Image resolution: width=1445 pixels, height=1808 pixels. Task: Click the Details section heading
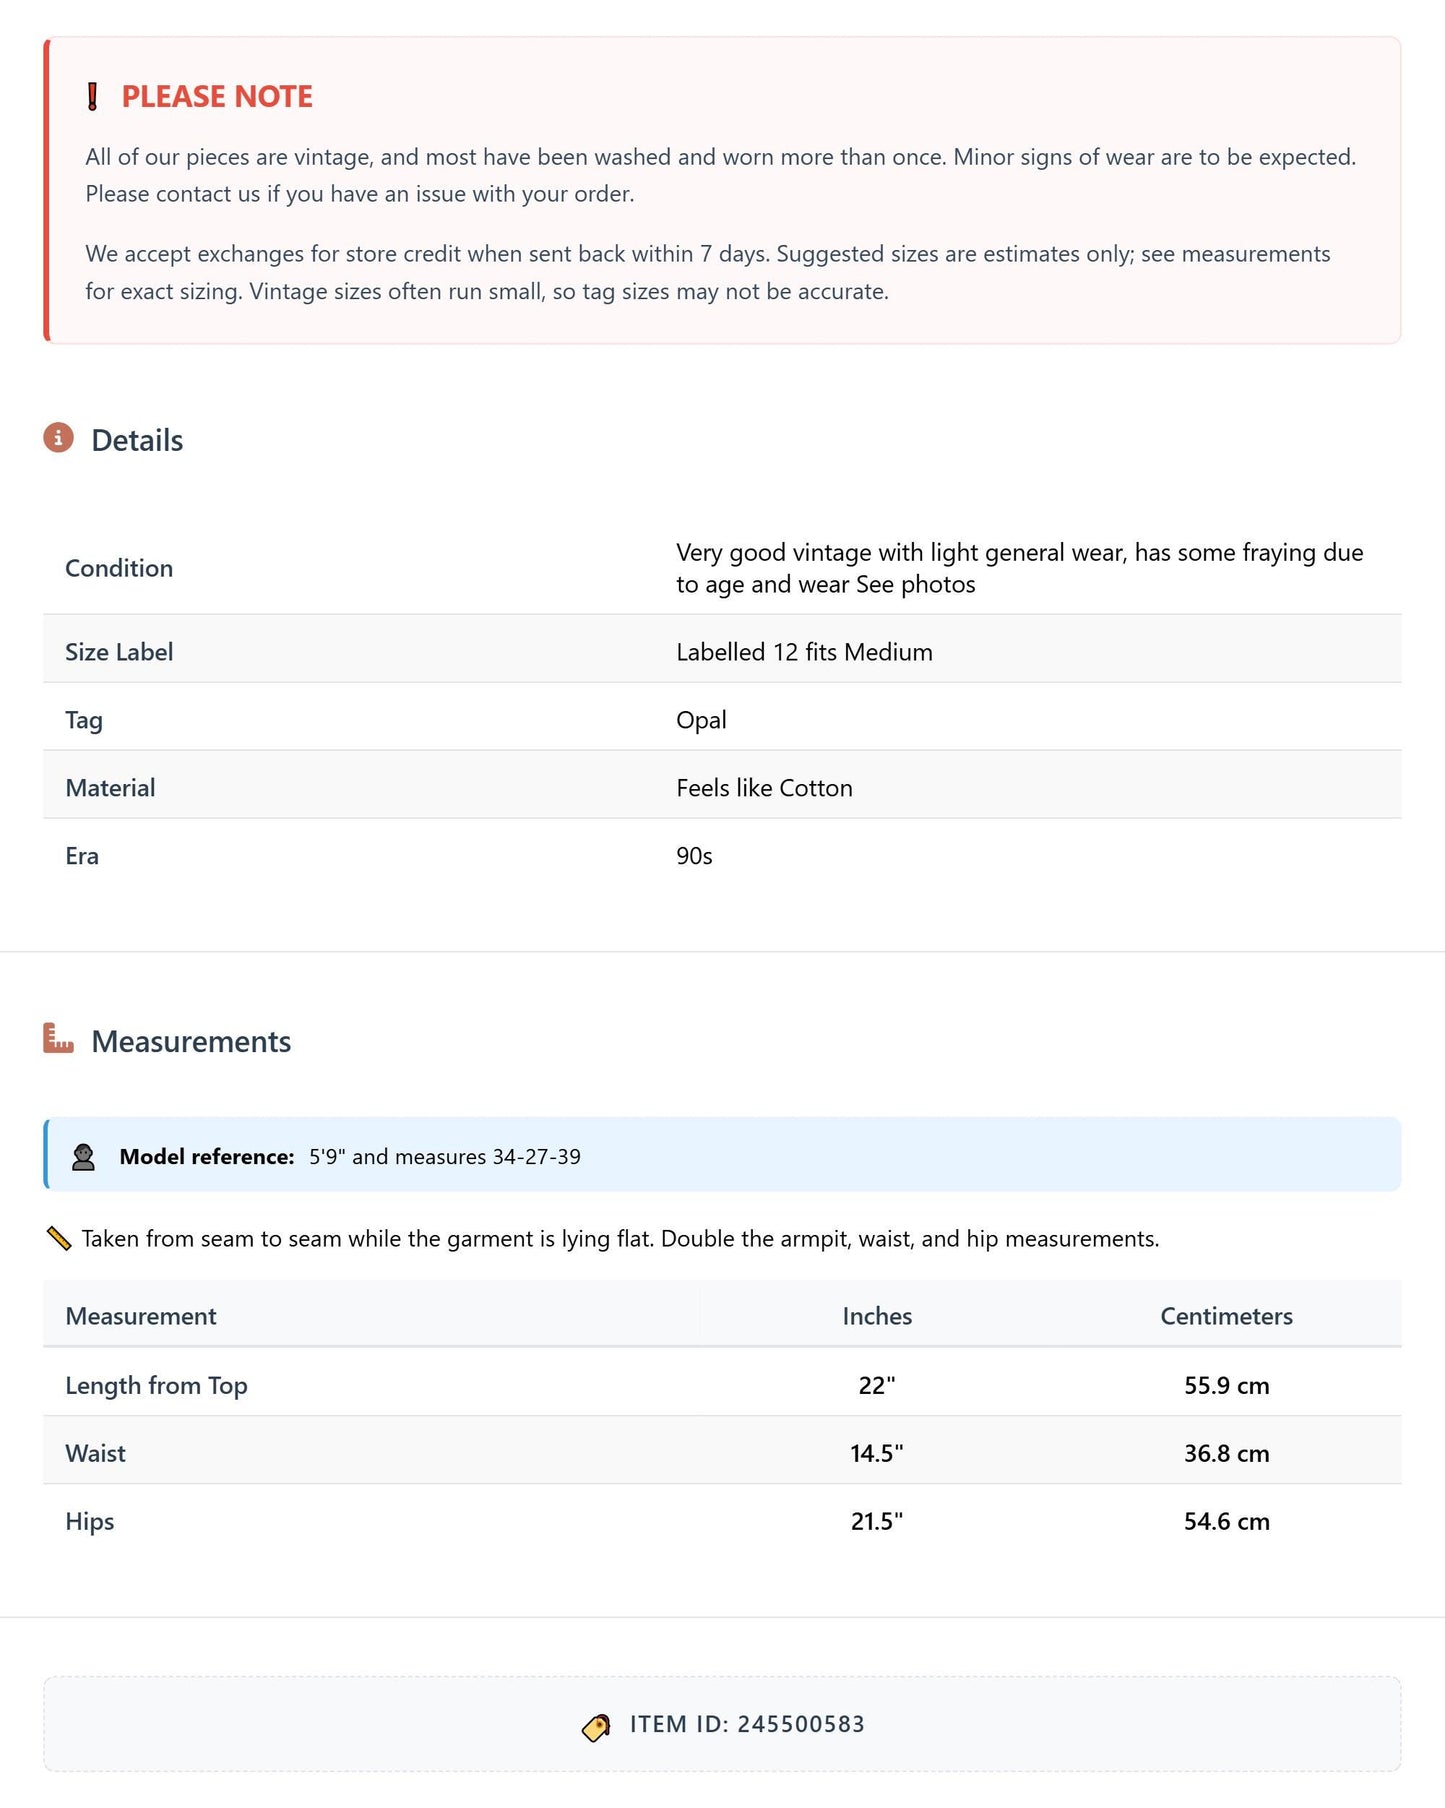coord(137,441)
